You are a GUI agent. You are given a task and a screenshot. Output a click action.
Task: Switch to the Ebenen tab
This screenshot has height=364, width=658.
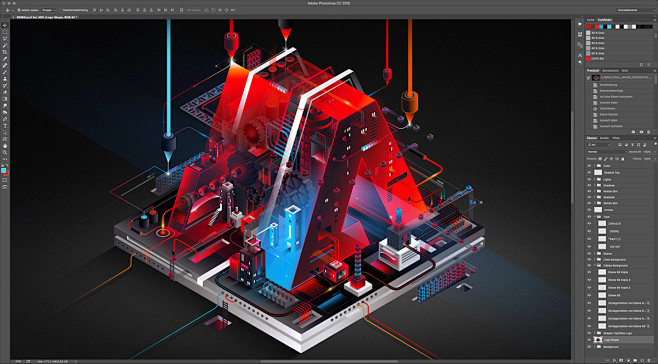592,138
